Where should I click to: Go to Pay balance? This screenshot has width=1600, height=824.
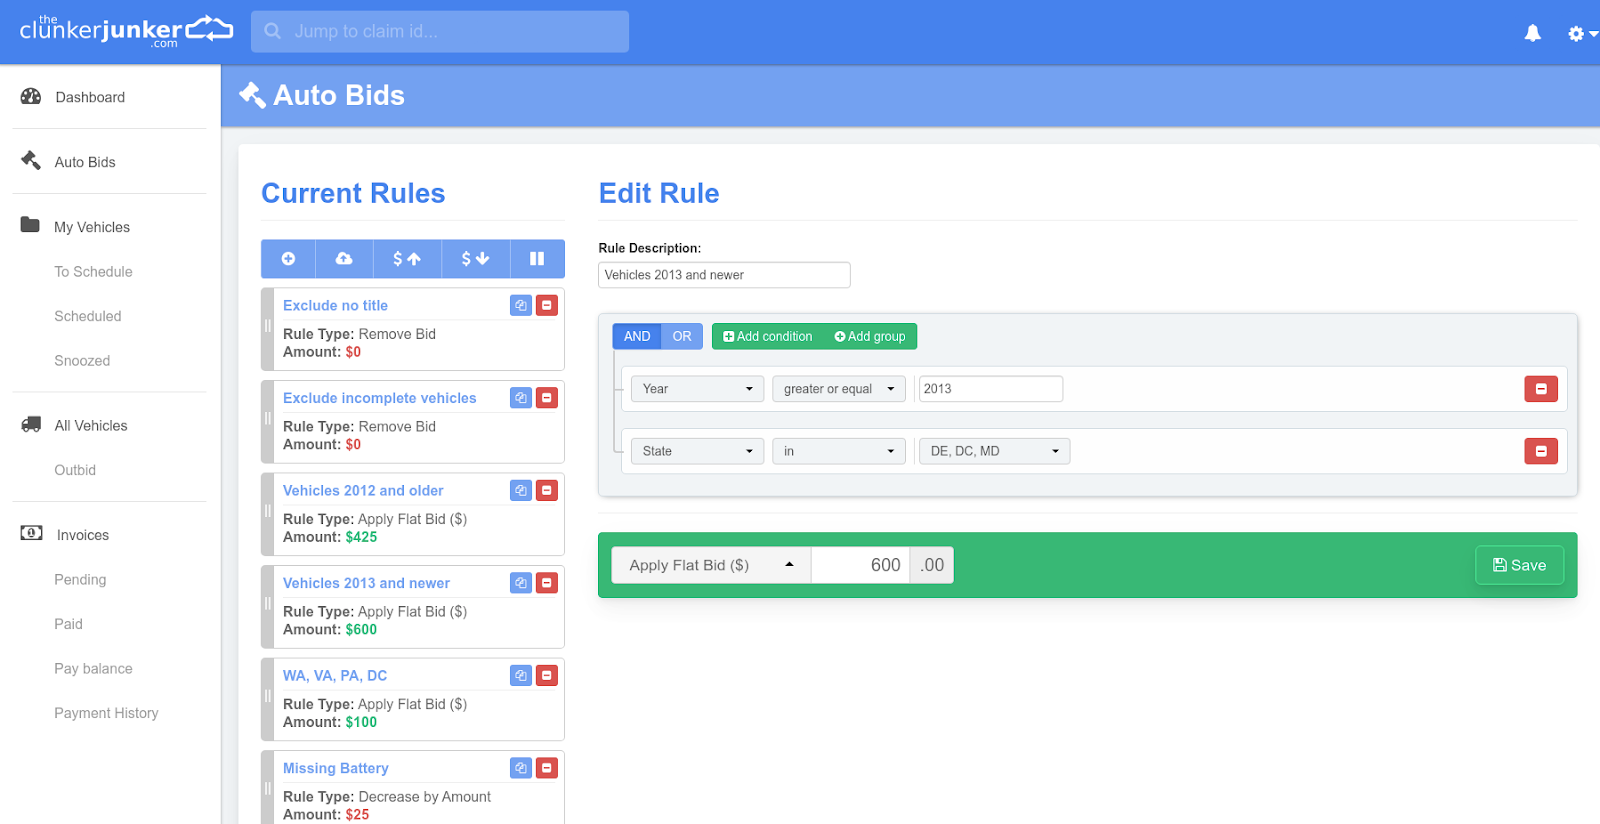pos(93,668)
